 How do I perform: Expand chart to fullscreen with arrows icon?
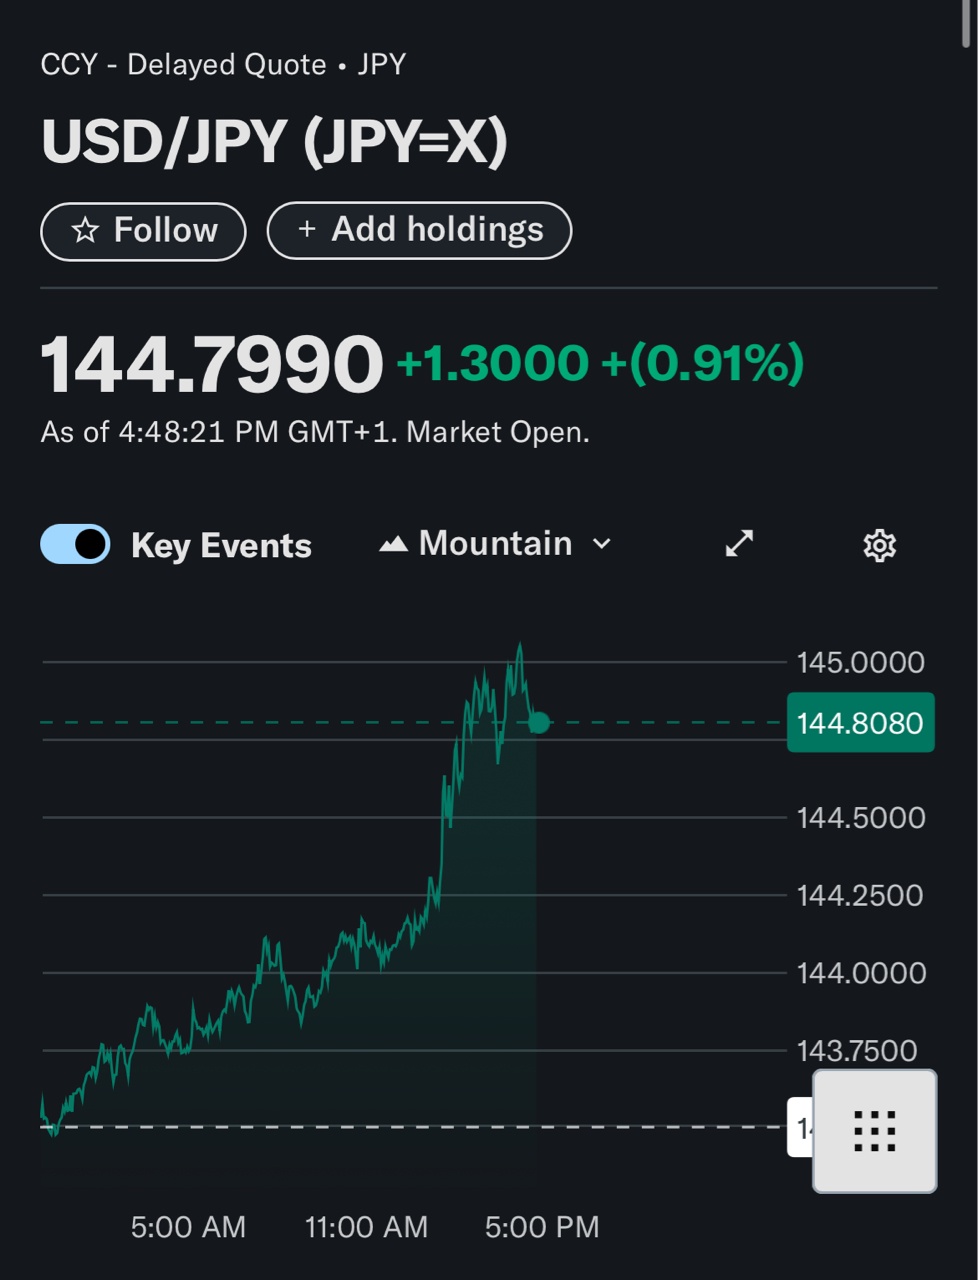click(x=739, y=543)
